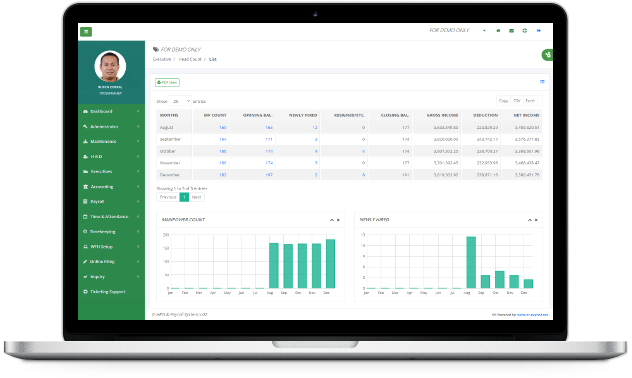Screen dimensions: 632x378
Task: Open the Show entries count dropdown
Action: click(180, 101)
